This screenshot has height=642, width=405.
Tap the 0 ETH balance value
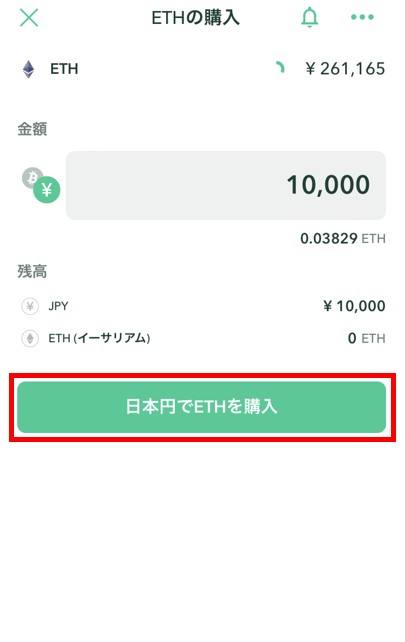(367, 338)
